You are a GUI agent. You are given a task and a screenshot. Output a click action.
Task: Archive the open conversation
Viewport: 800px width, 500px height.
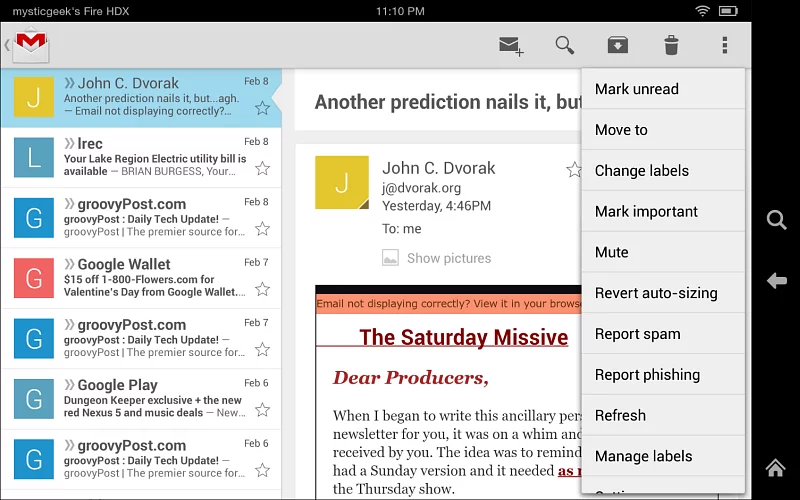point(617,45)
